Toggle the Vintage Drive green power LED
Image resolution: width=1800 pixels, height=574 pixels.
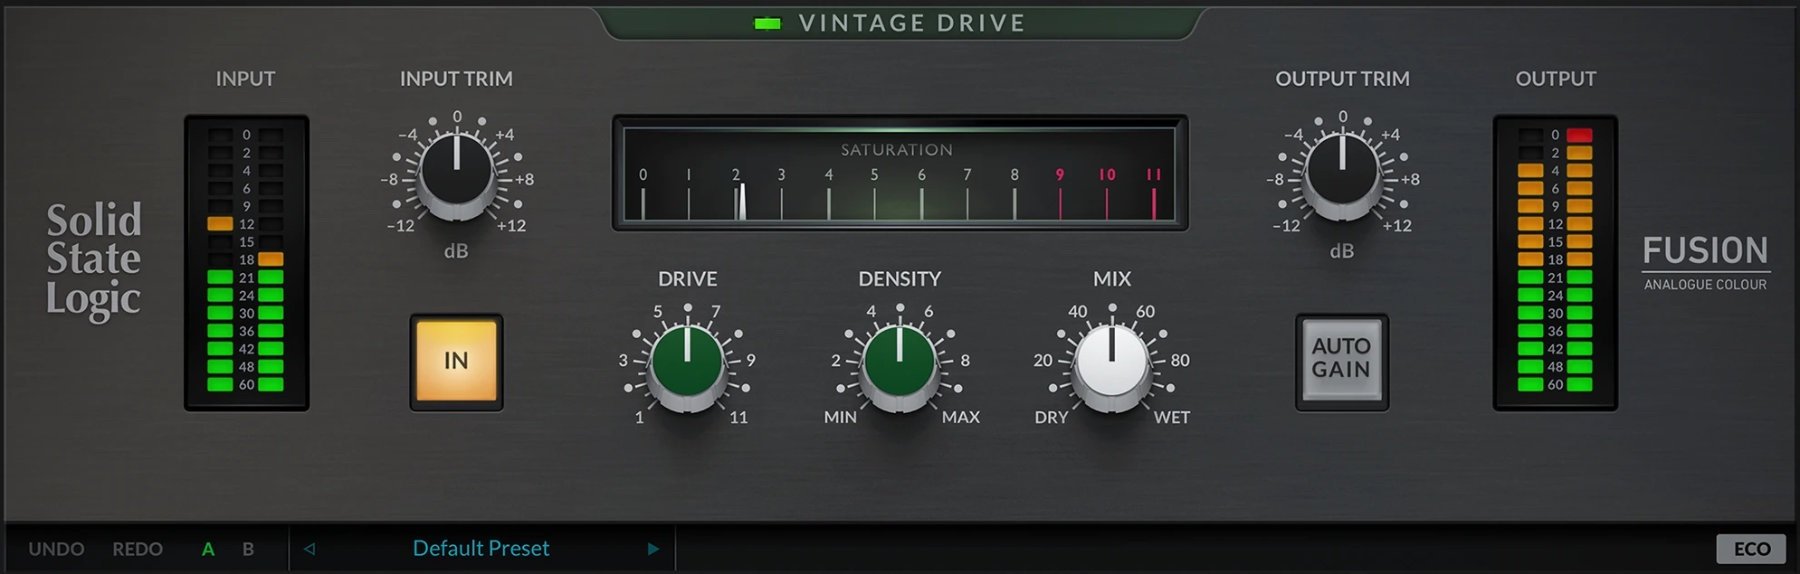(x=767, y=23)
